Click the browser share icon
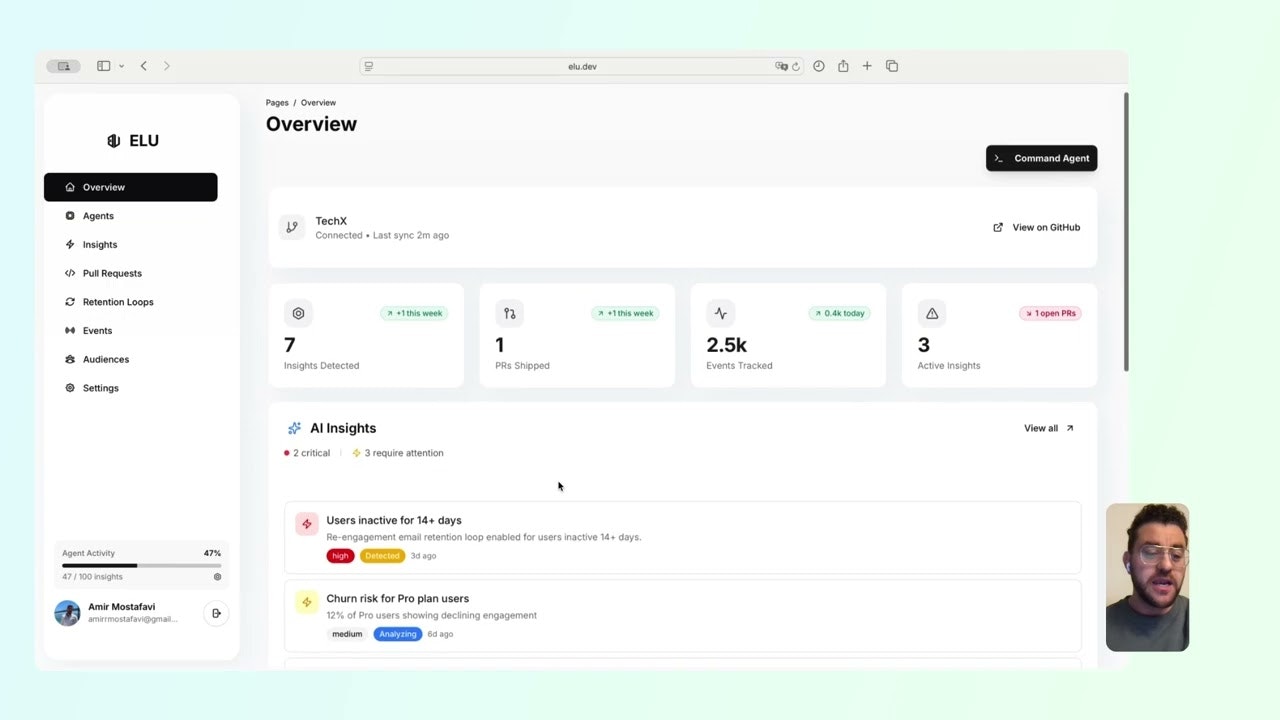The width and height of the screenshot is (1280, 720). pos(843,66)
